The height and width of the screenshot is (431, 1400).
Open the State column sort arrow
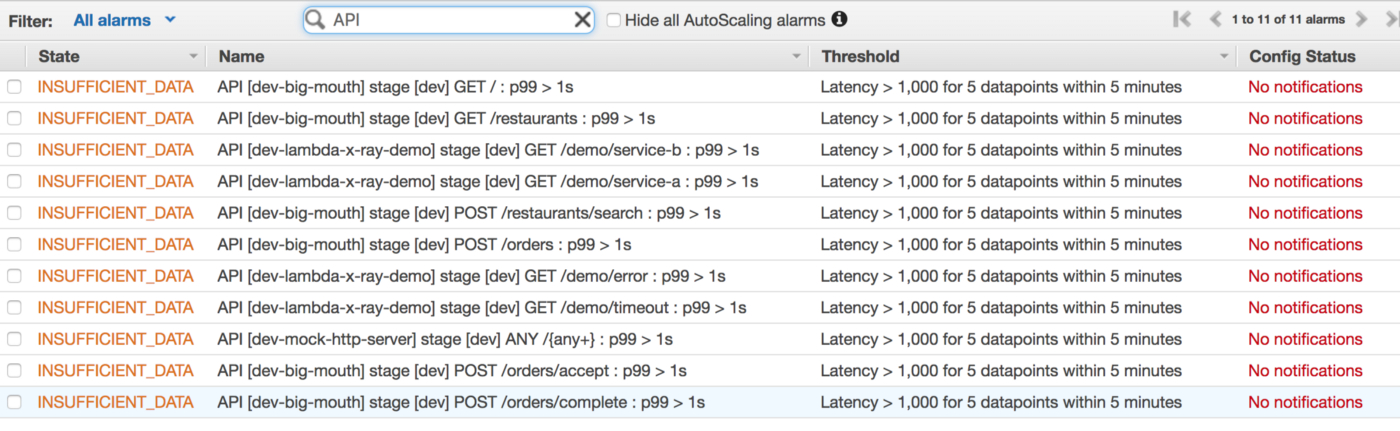click(193, 57)
